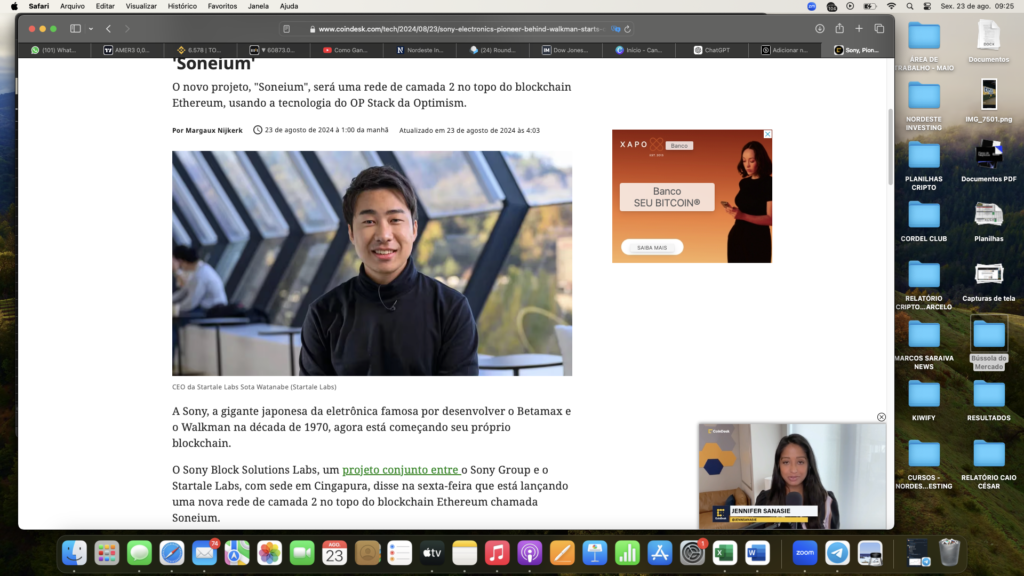Open Music from the Dock

(x=497, y=553)
